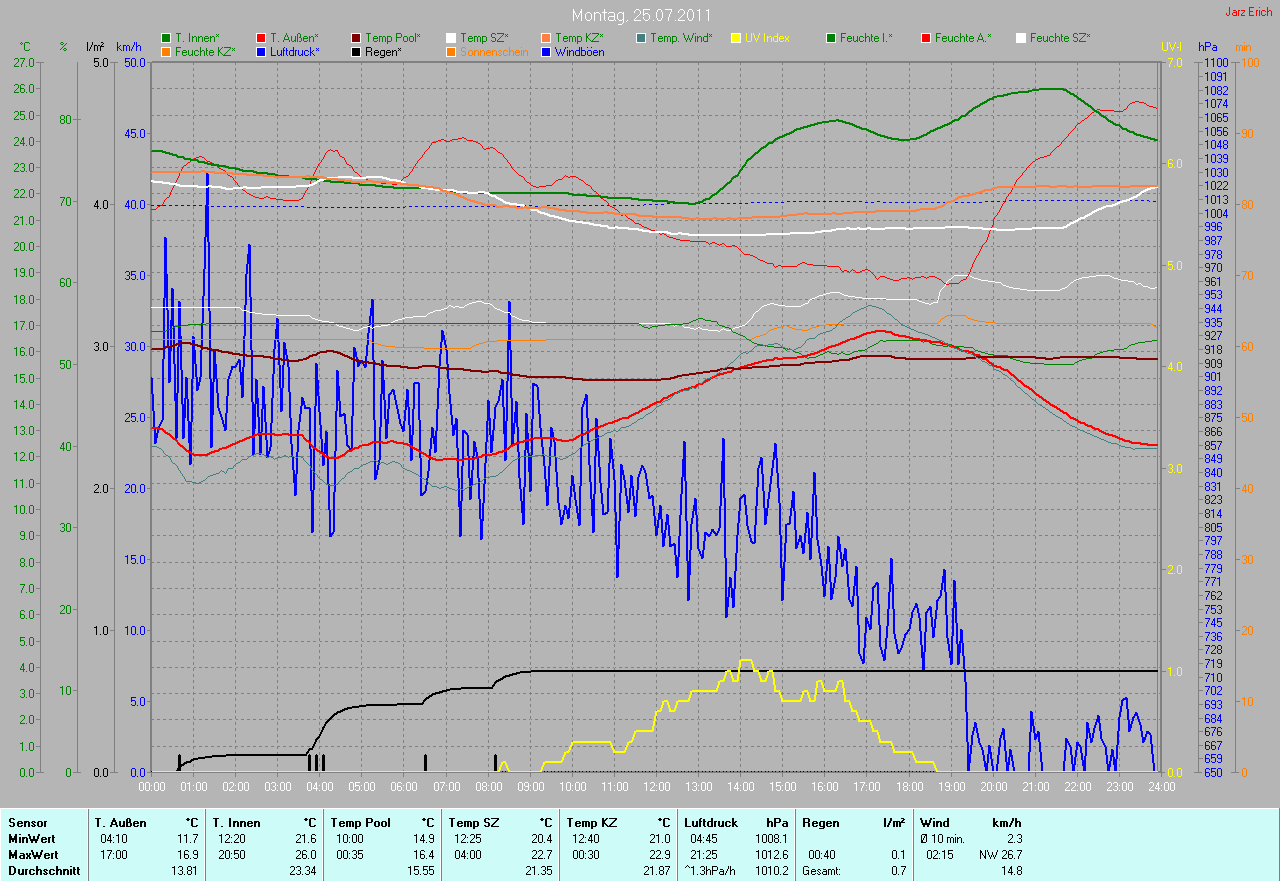The width and height of the screenshot is (1280, 881).
Task: Click the green T. Innen legend swatch
Action: tap(166, 38)
